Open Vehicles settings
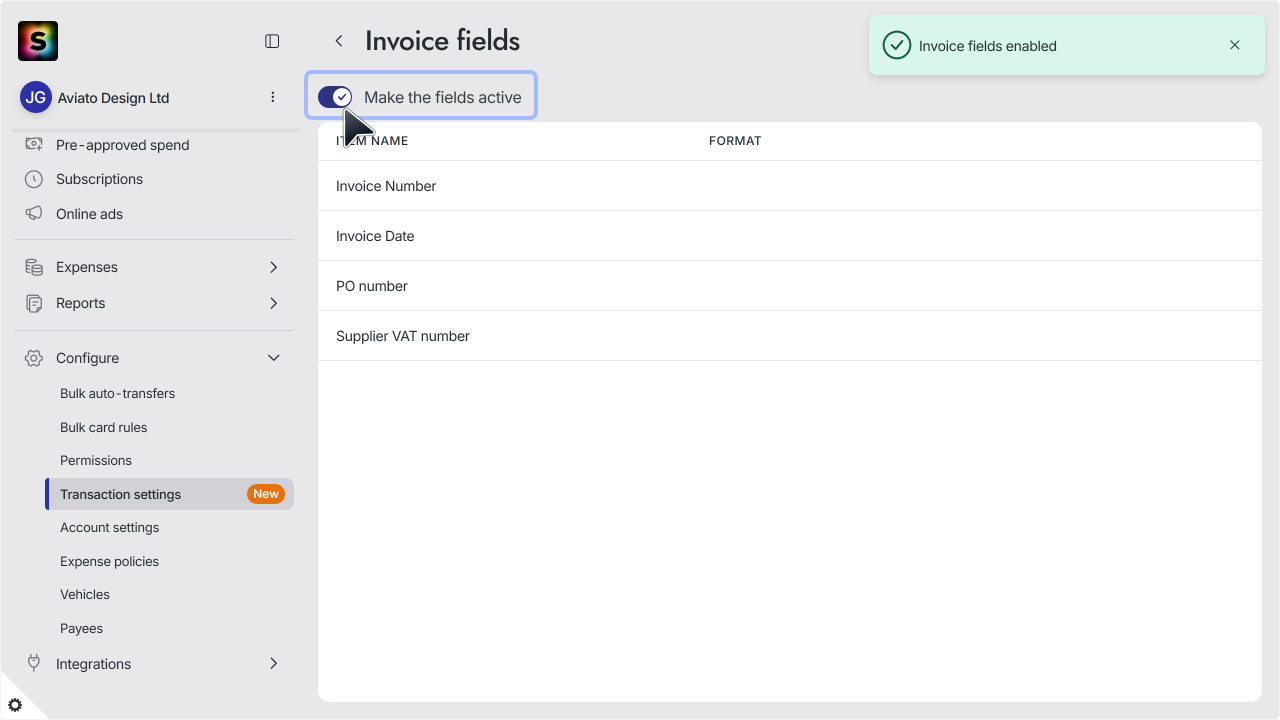Image resolution: width=1280 pixels, height=720 pixels. click(x=85, y=594)
